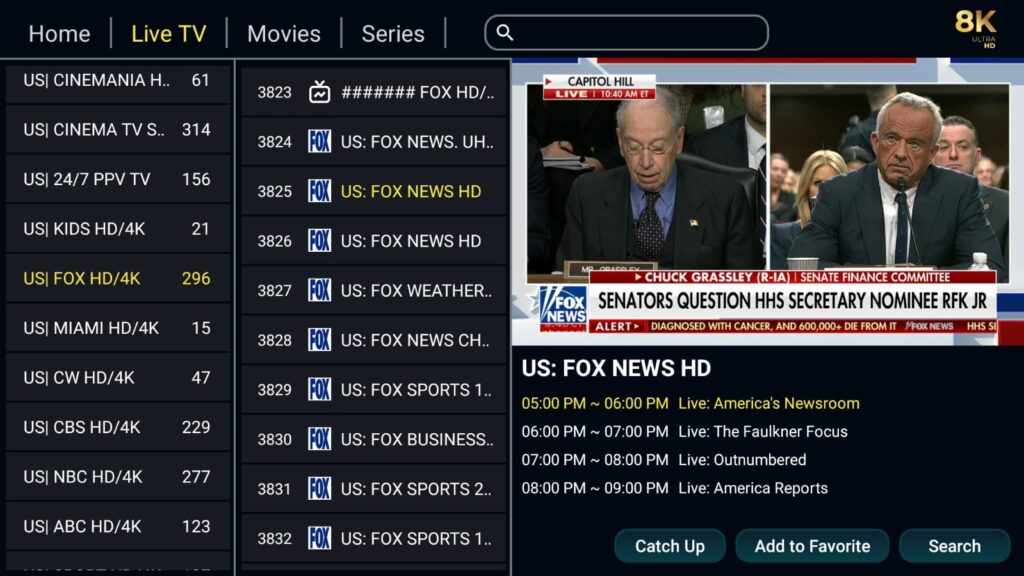This screenshot has width=1024, height=576.
Task: Open the US| KIDS HD/4K category
Action: point(118,229)
